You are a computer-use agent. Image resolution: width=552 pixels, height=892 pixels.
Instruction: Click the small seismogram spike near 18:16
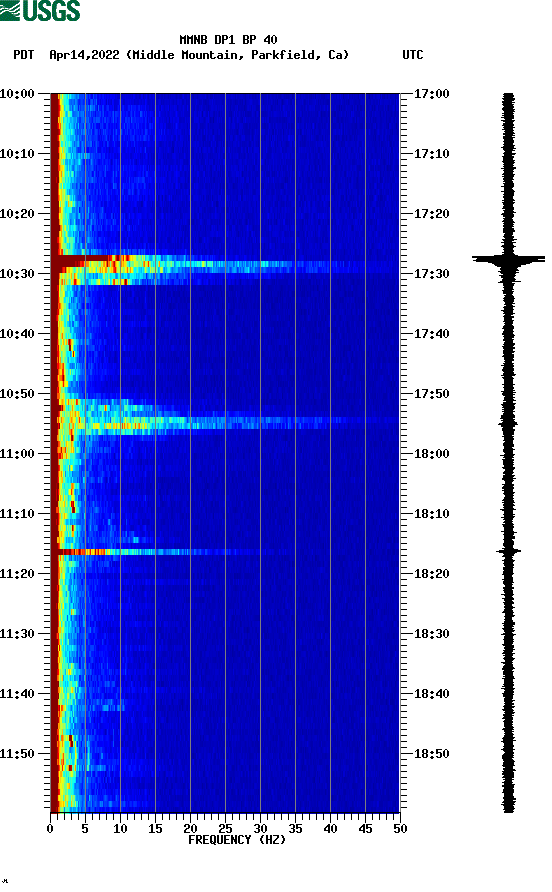508,551
